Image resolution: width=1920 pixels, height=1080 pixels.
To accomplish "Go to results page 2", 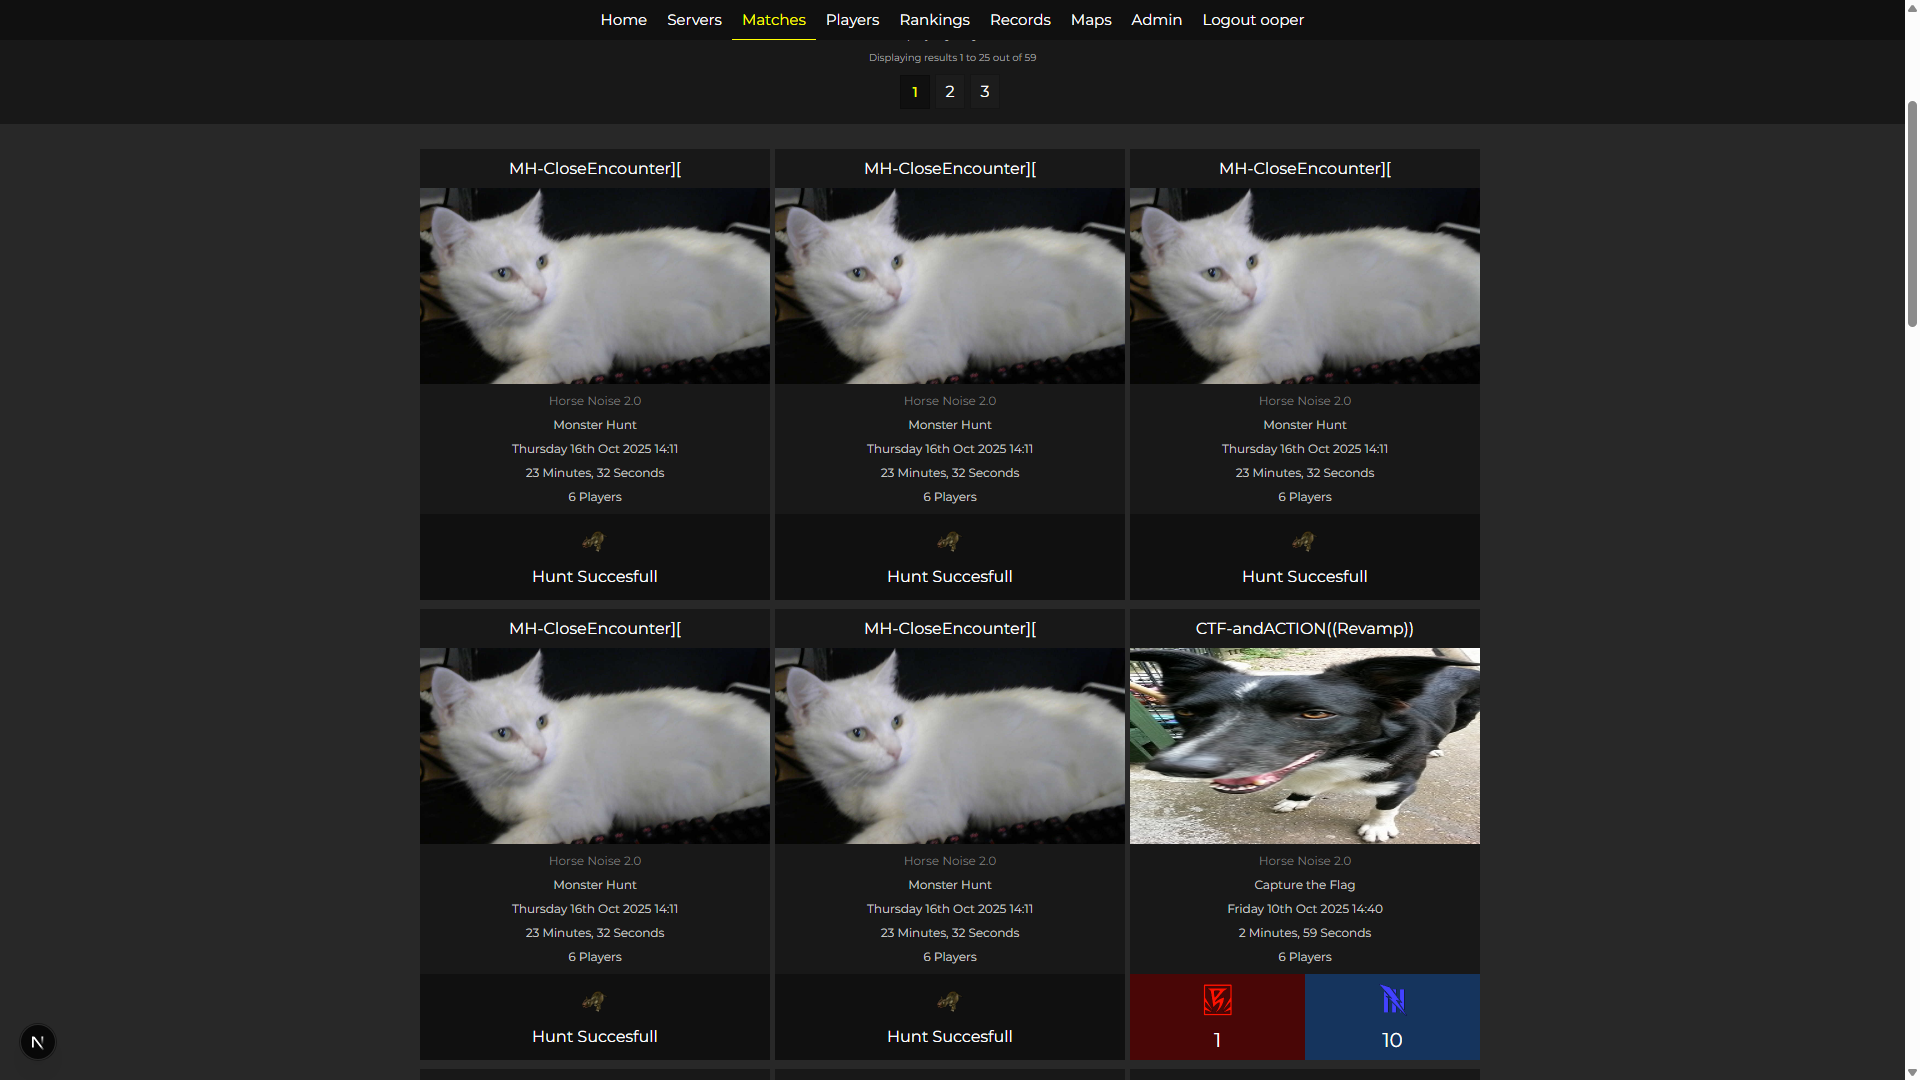I will (950, 92).
